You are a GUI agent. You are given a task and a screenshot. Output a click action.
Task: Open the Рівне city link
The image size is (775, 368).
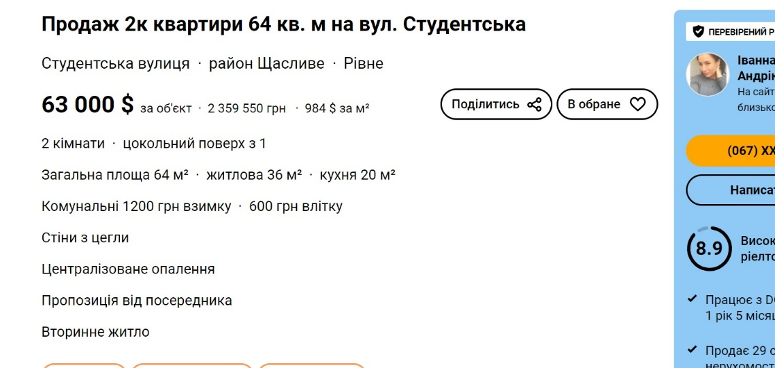(363, 64)
